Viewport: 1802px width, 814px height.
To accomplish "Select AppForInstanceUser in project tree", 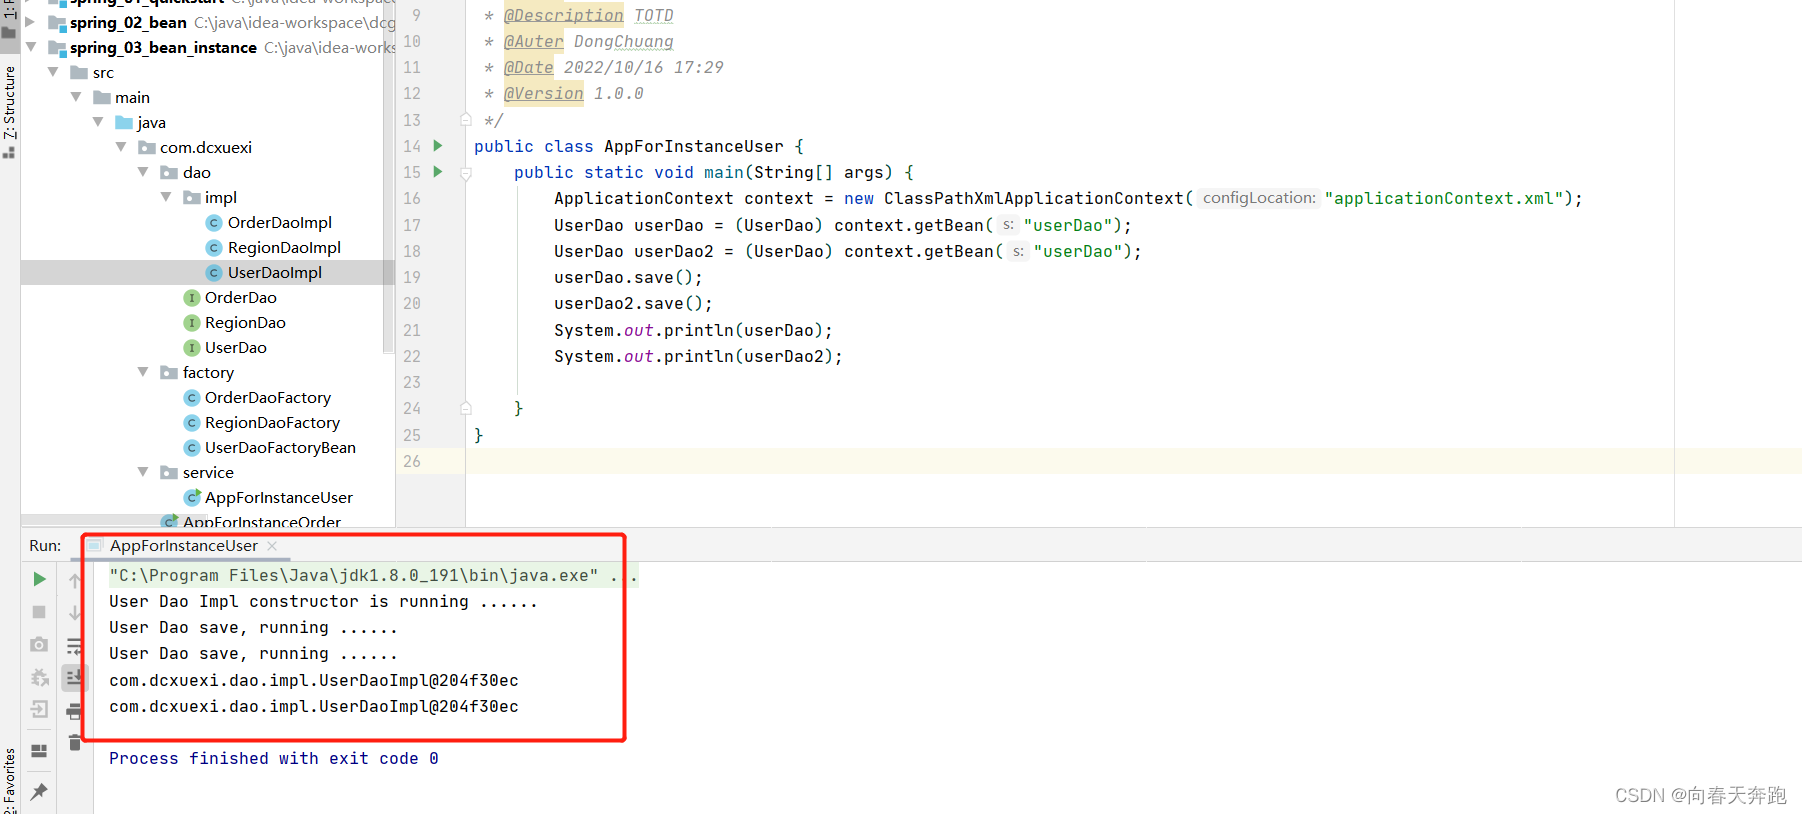I will point(278,497).
